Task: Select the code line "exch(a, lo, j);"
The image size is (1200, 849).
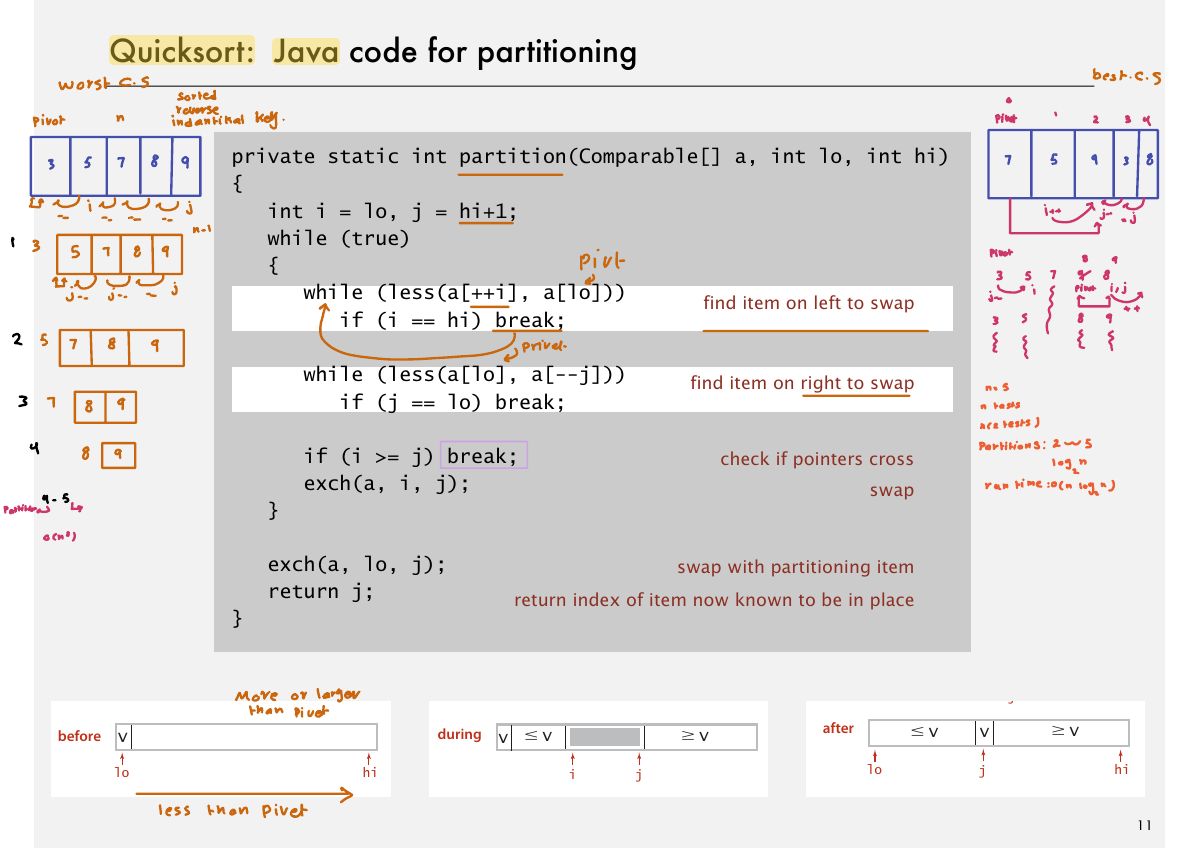Action: (357, 565)
